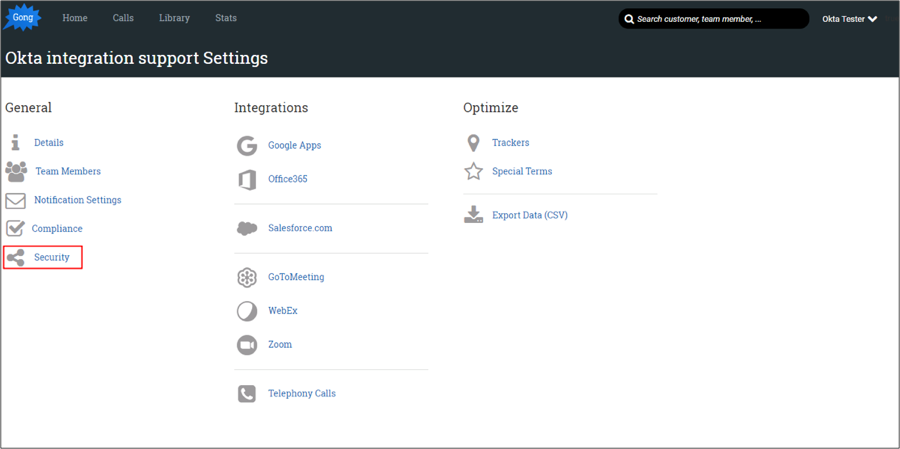Image resolution: width=900 pixels, height=449 pixels.
Task: Click the Gong logo icon
Action: (23, 18)
